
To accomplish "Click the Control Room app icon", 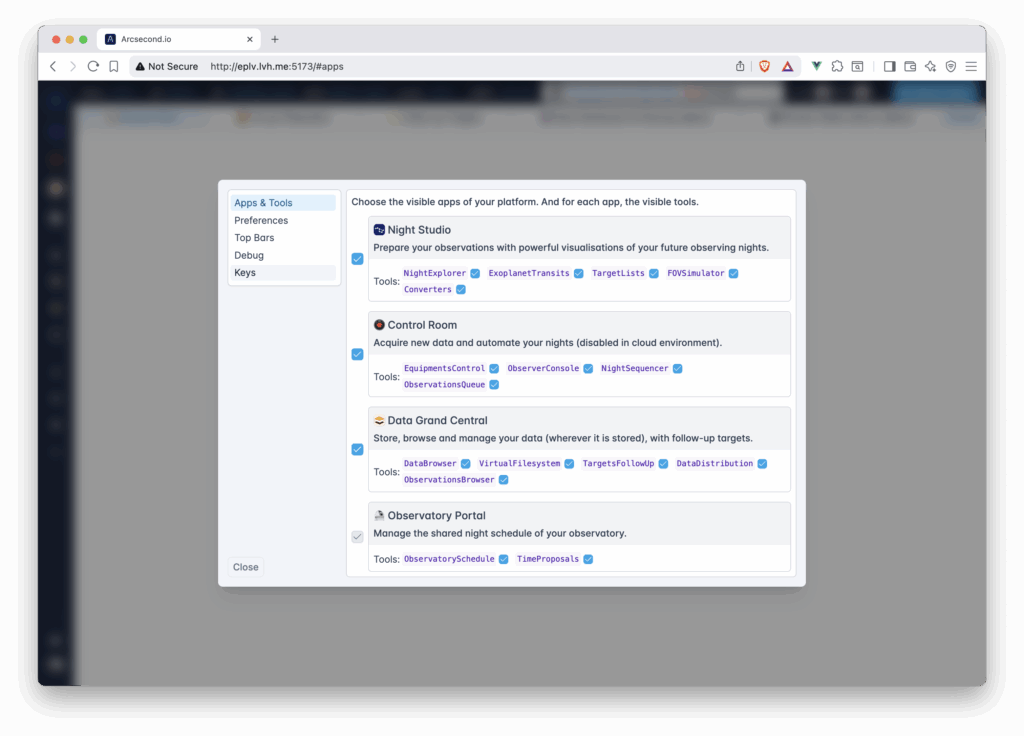I will click(379, 325).
